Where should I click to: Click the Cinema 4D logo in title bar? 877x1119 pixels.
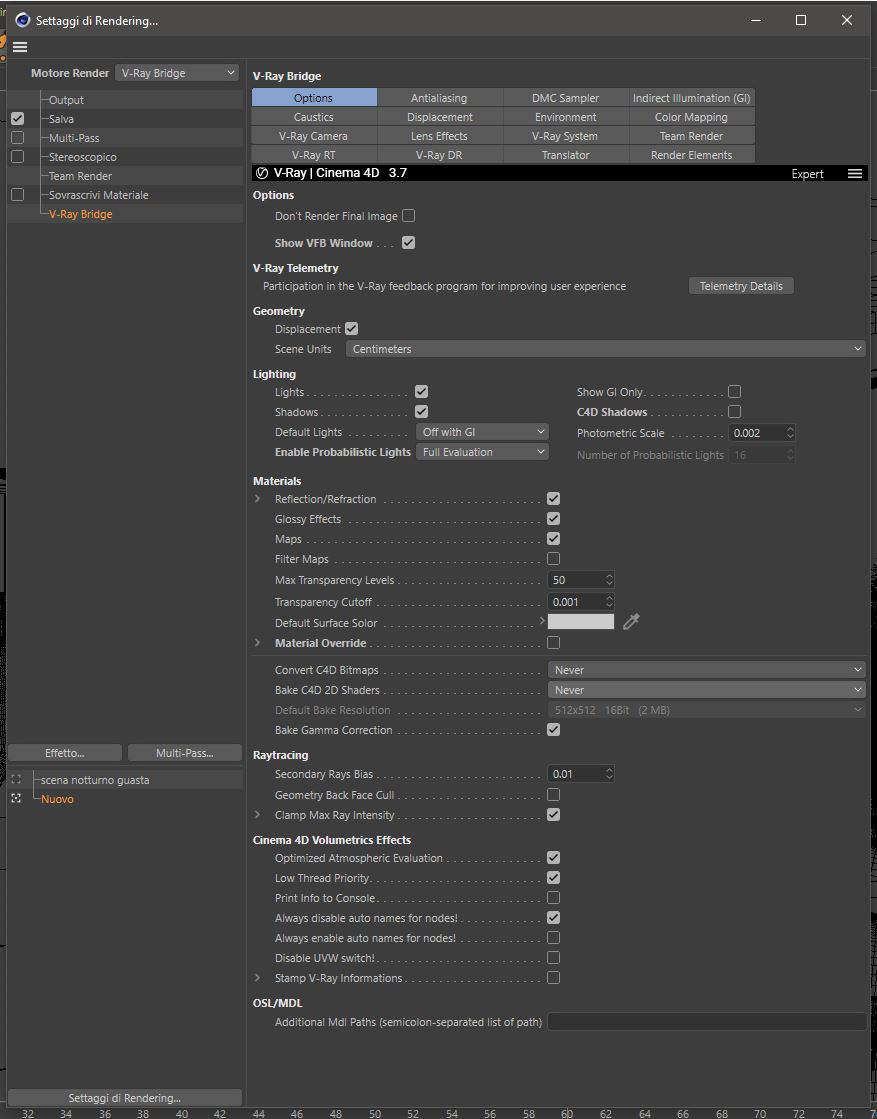22,21
